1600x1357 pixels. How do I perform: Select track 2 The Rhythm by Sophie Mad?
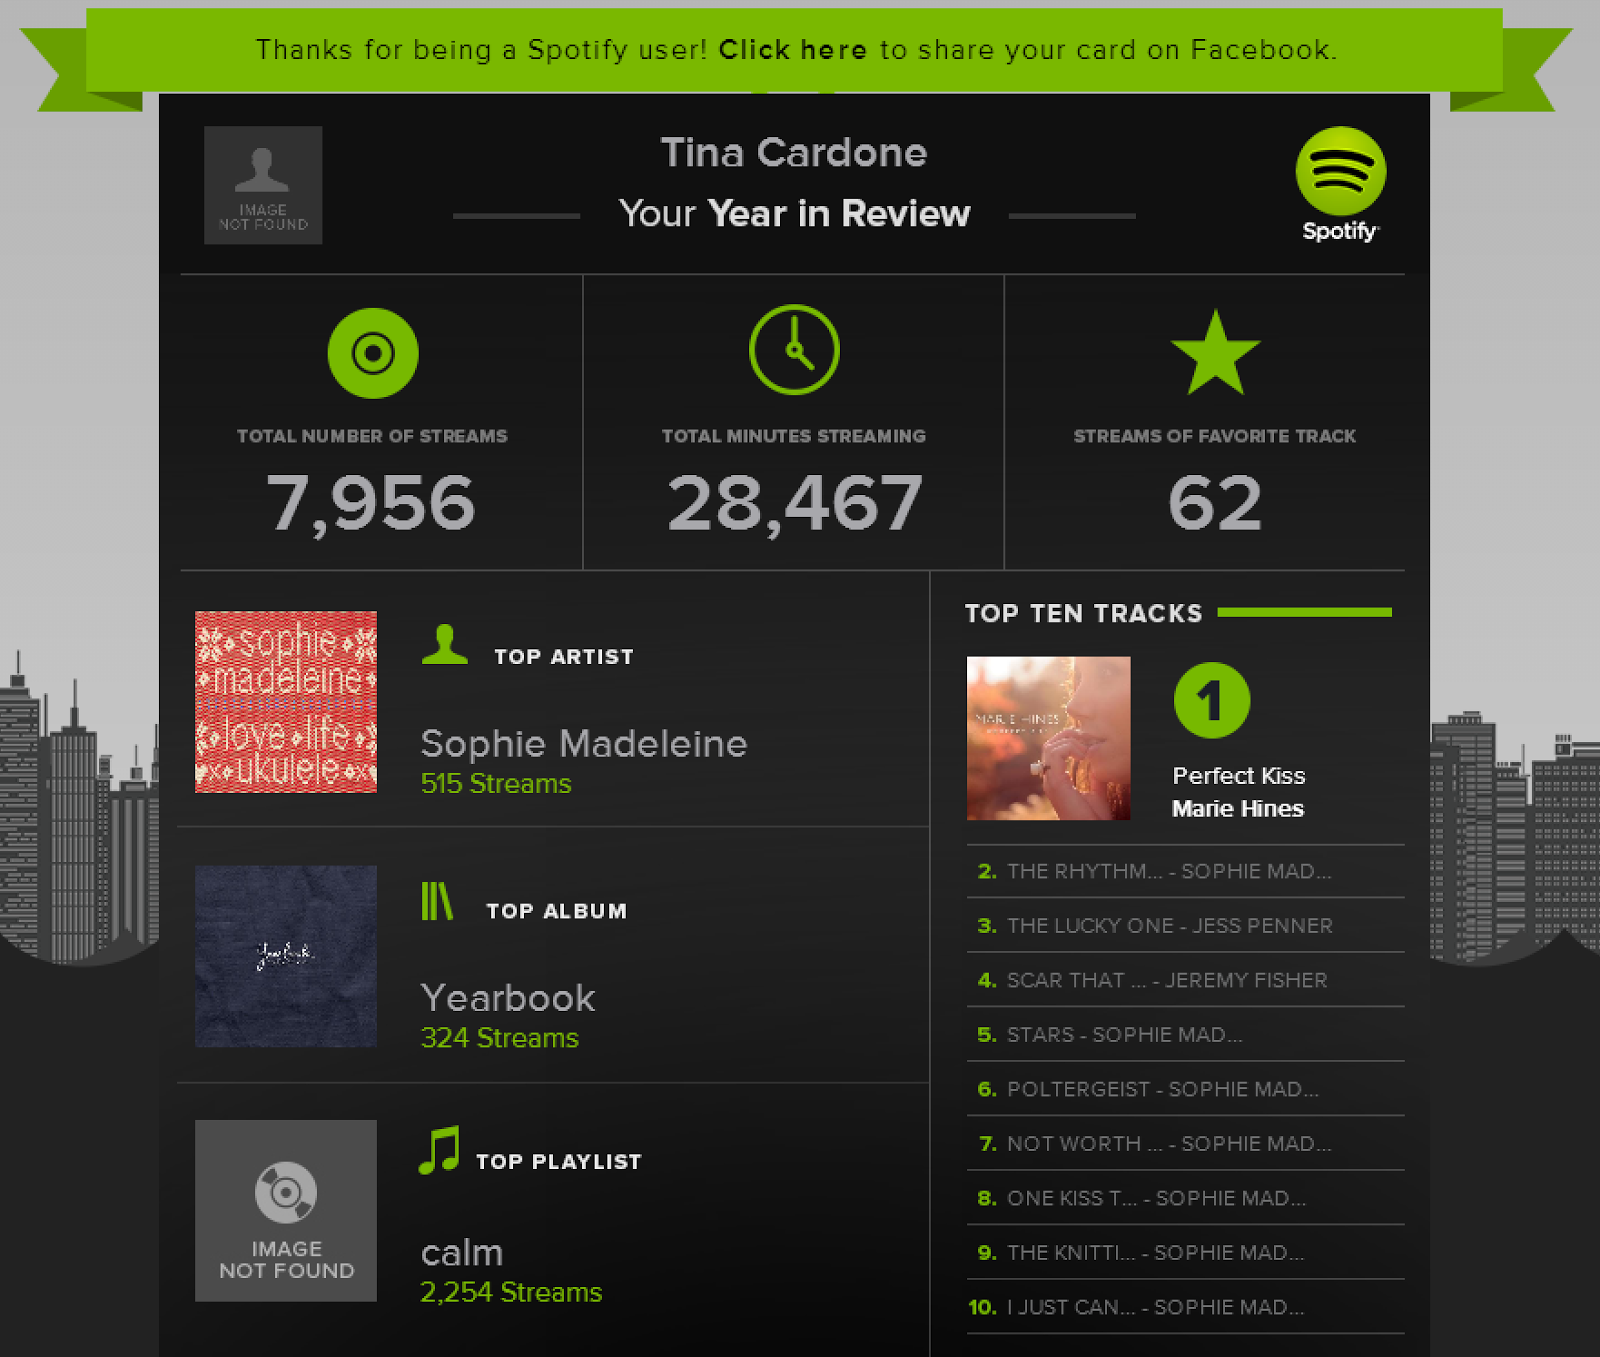pyautogui.click(x=1185, y=871)
